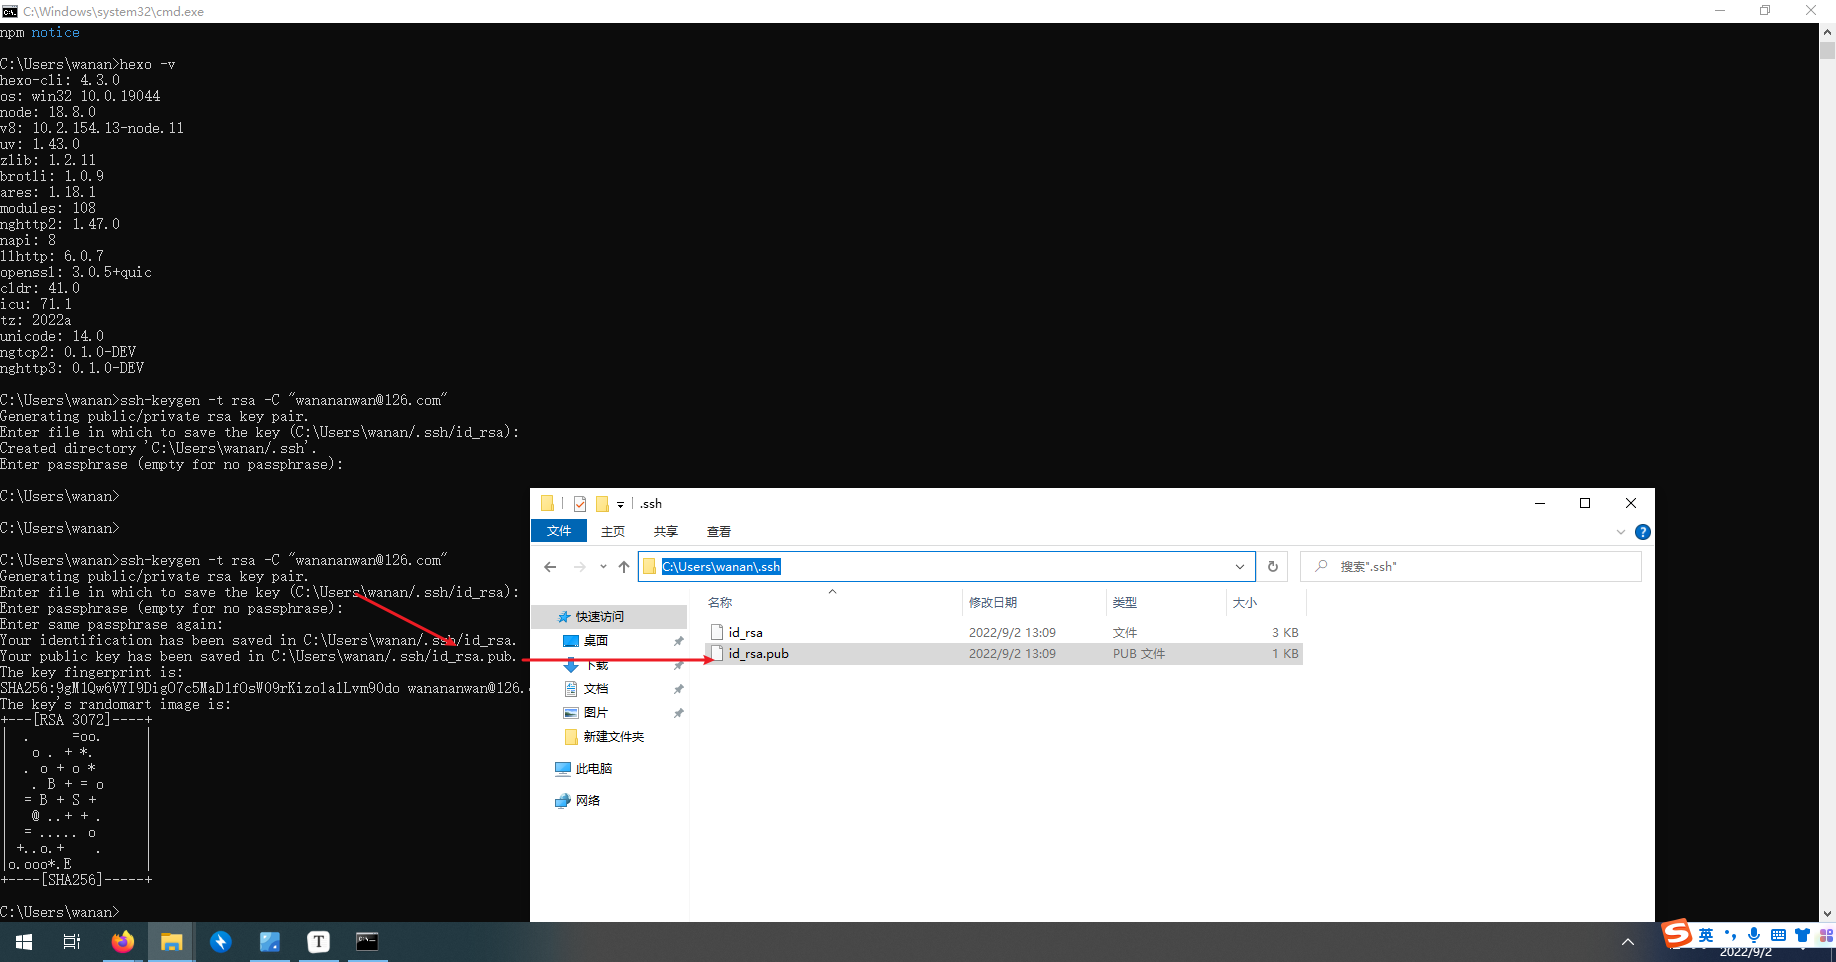Select 此电脑 in navigation pane
Image resolution: width=1836 pixels, height=962 pixels.
594,769
